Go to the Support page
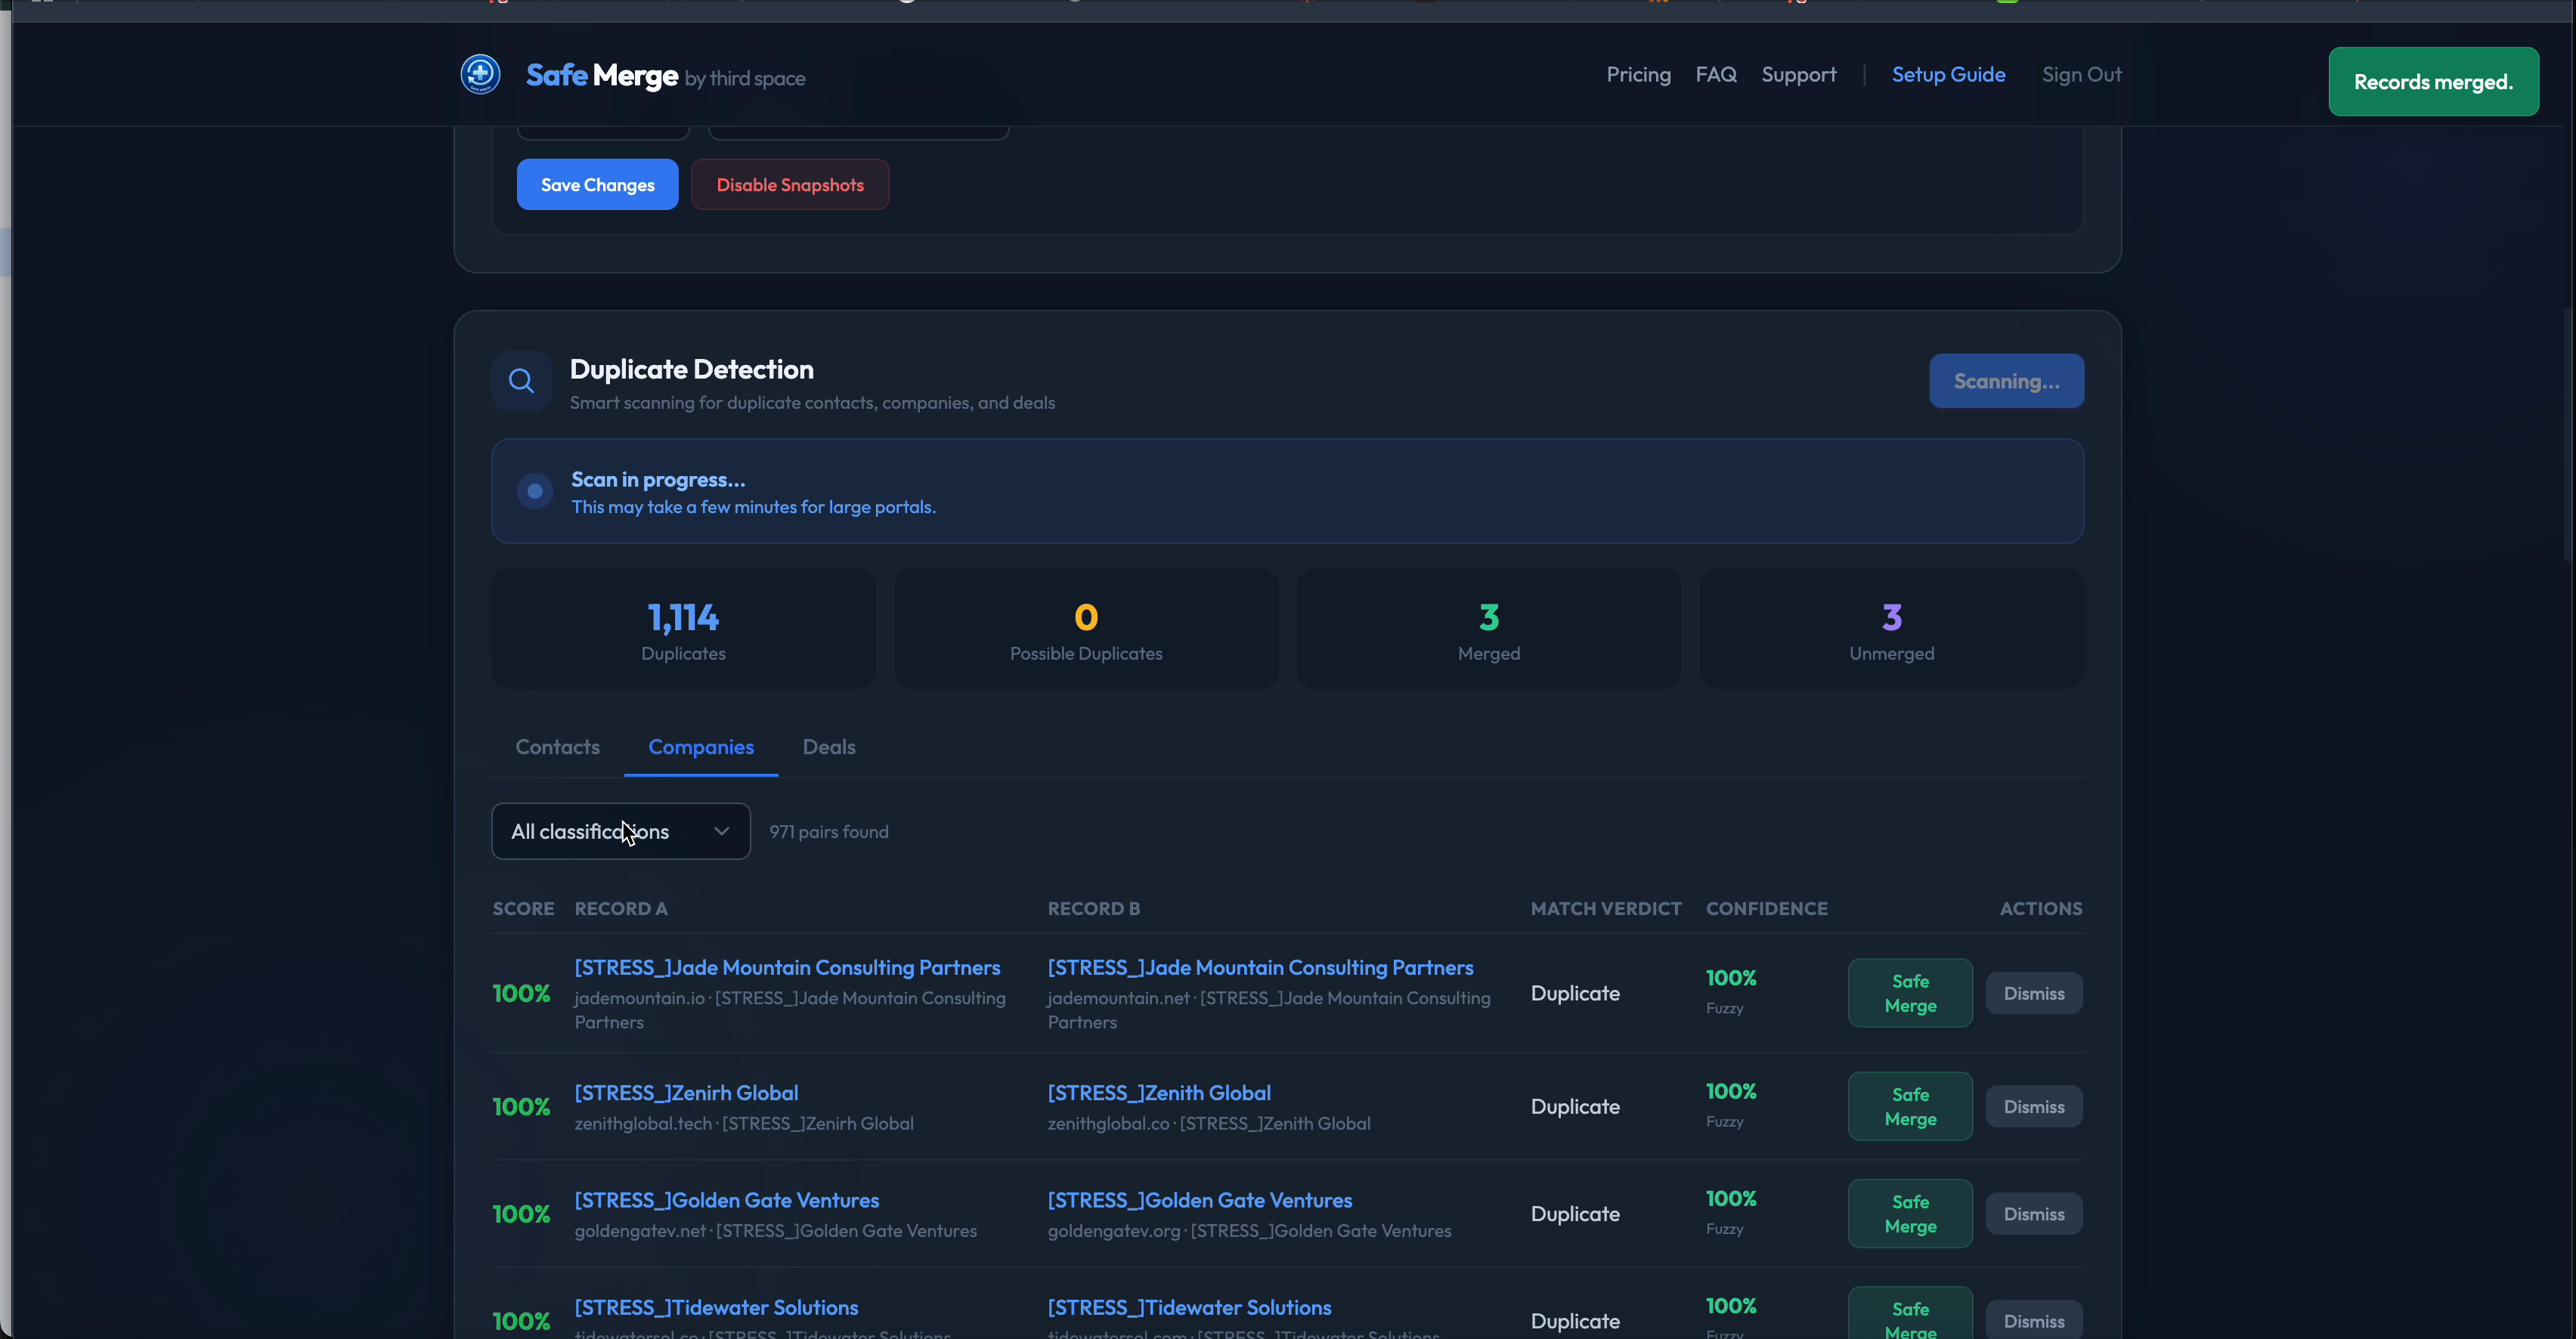 [1798, 75]
